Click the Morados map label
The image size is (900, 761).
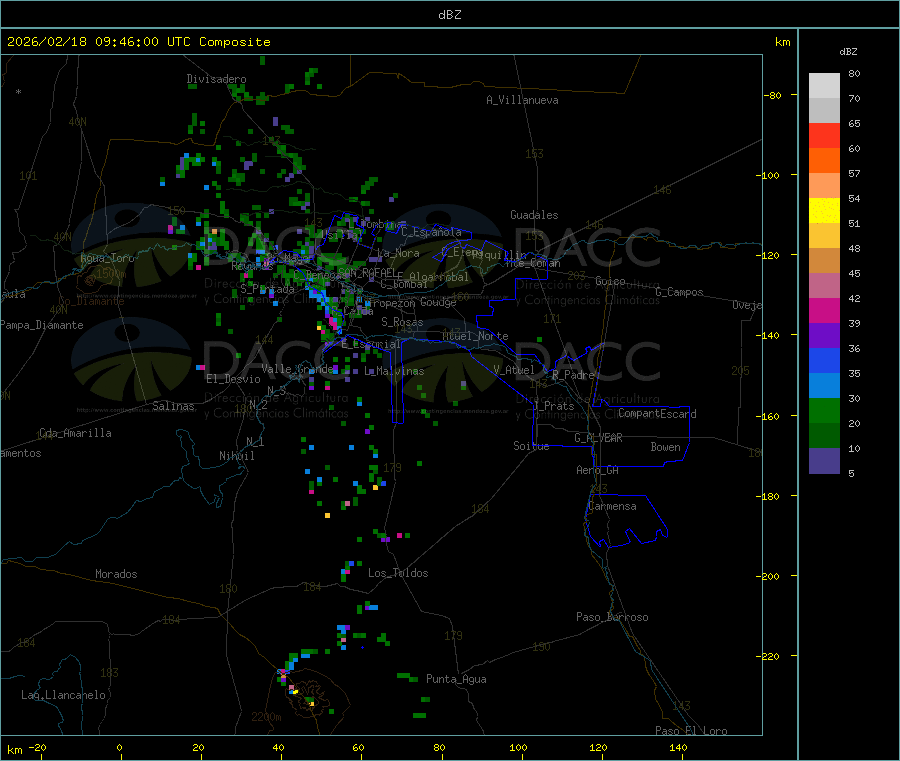[x=116, y=574]
